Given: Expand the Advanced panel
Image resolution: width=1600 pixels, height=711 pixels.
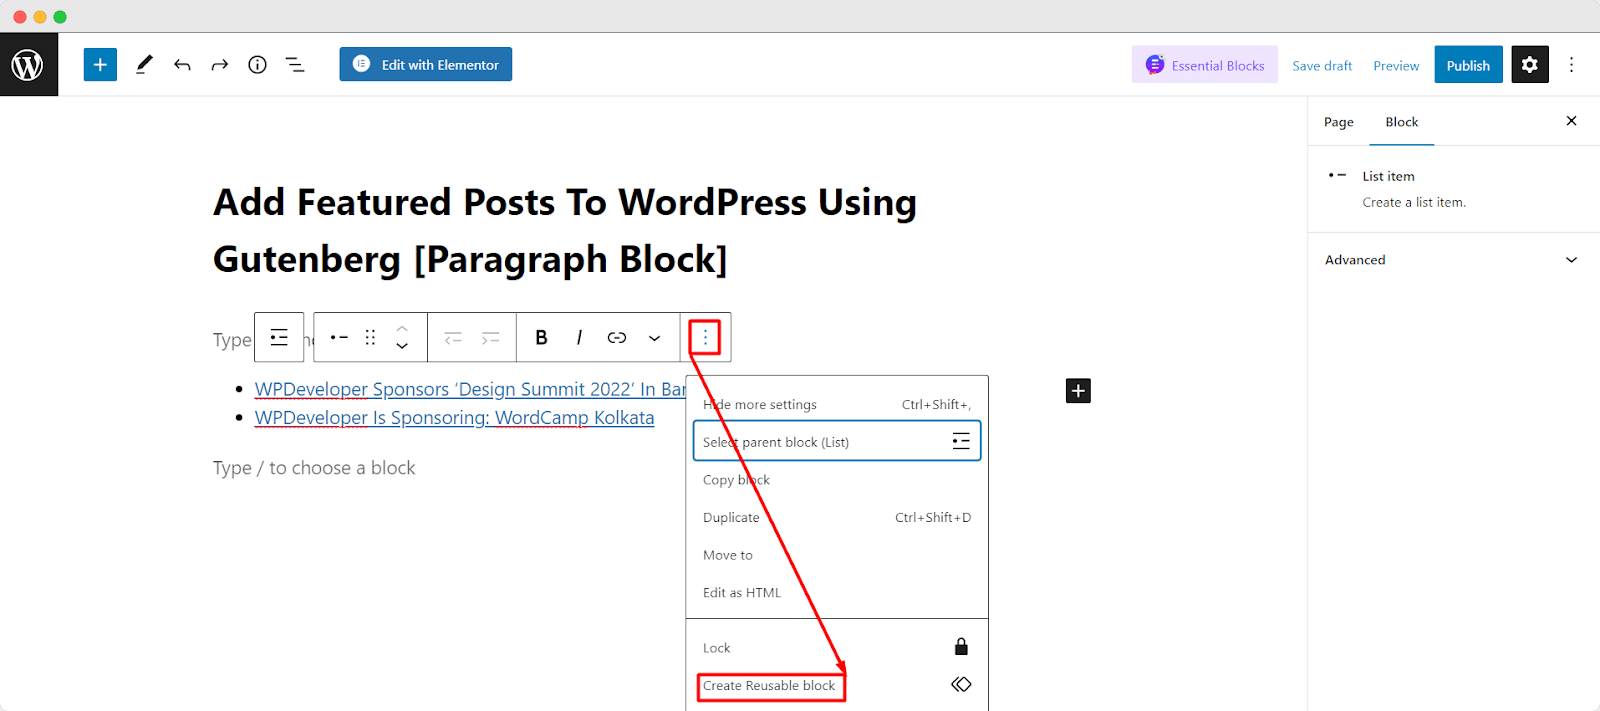Looking at the screenshot, I should [1451, 260].
